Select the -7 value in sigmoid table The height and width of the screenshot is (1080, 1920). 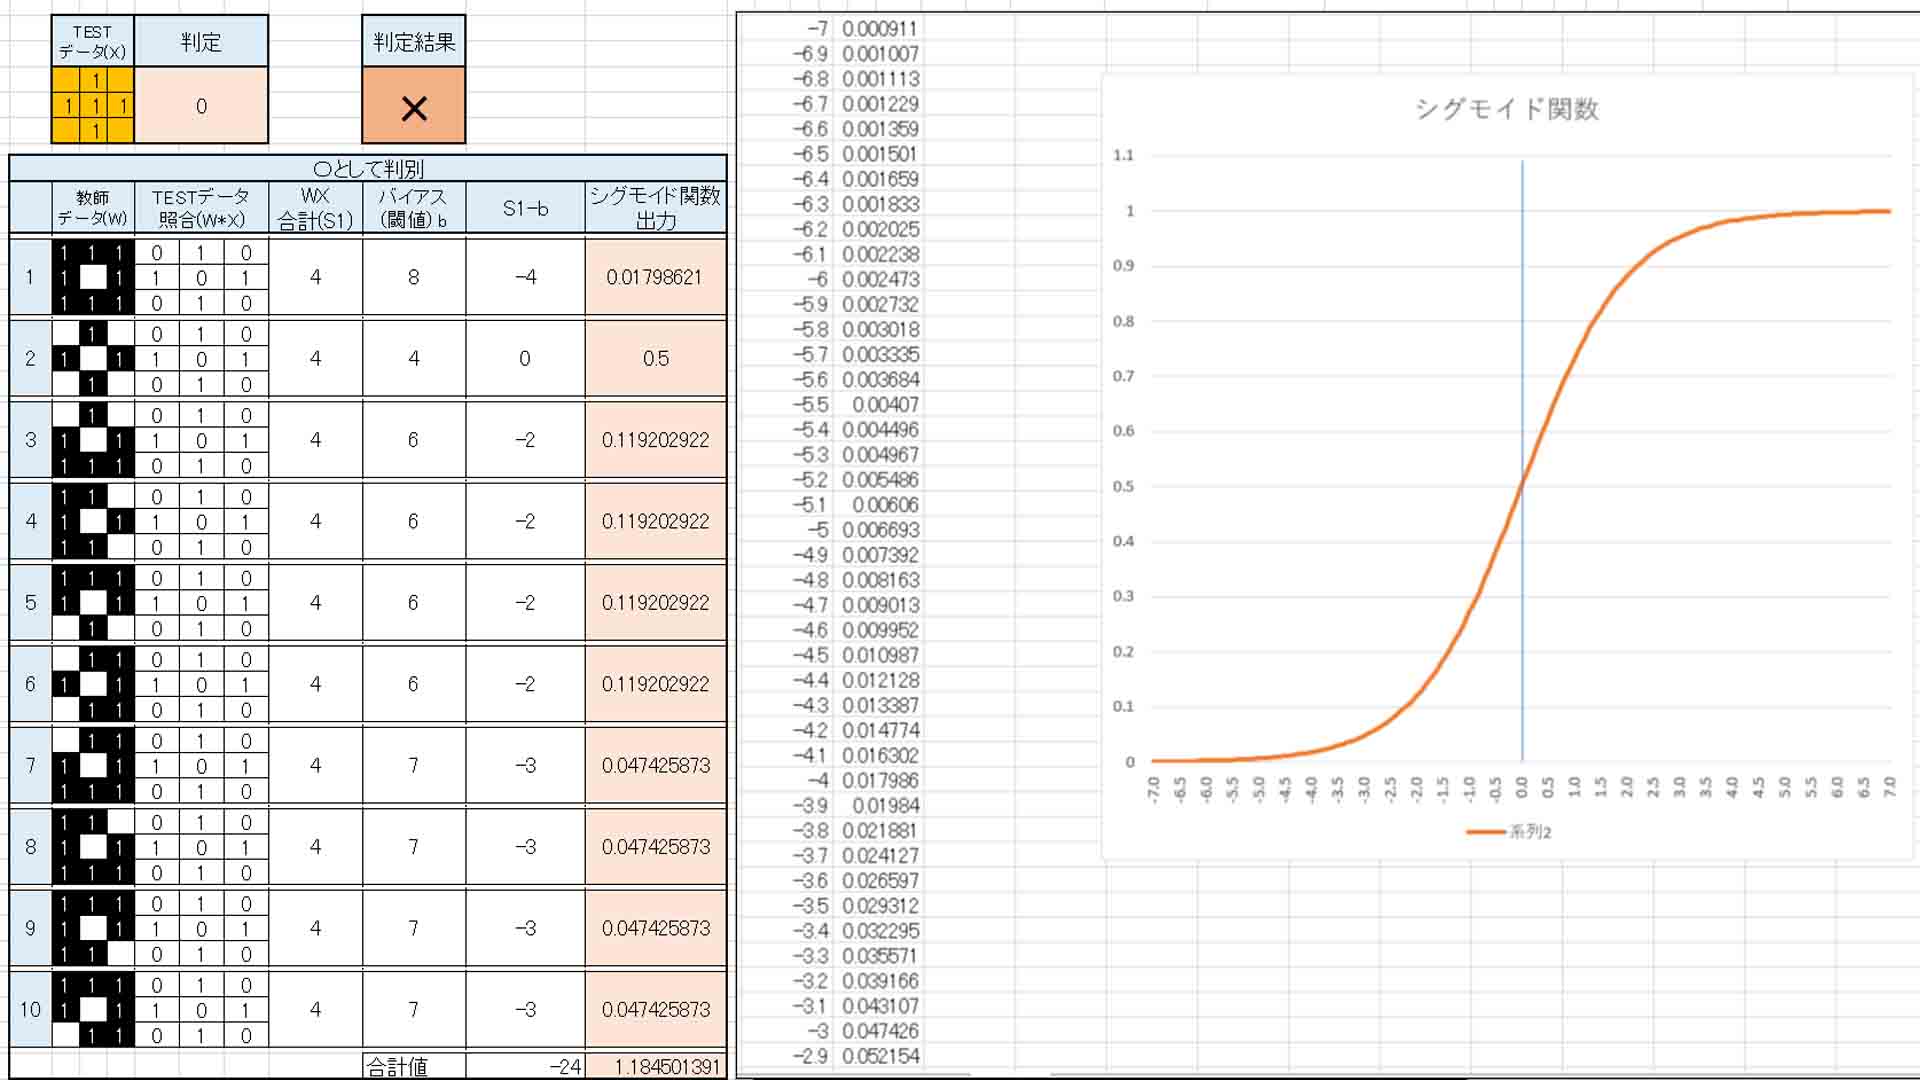(x=817, y=29)
